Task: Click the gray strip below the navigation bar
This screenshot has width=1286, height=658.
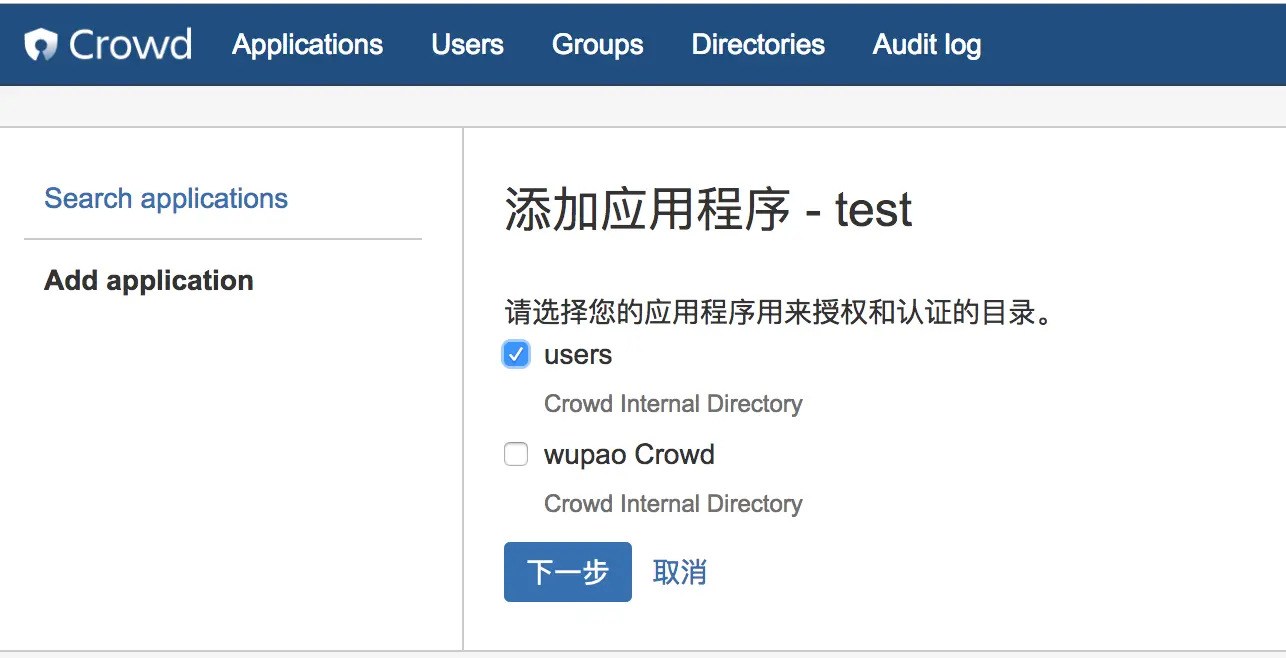Action: [643, 106]
